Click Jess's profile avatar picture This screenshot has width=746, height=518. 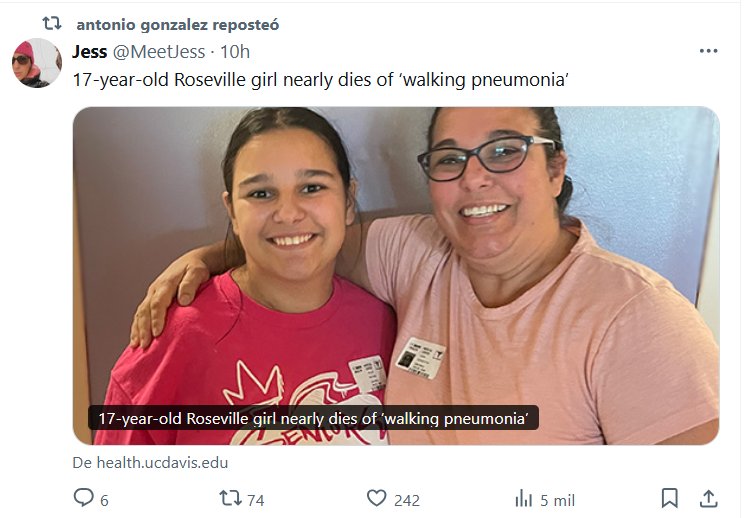coord(37,64)
